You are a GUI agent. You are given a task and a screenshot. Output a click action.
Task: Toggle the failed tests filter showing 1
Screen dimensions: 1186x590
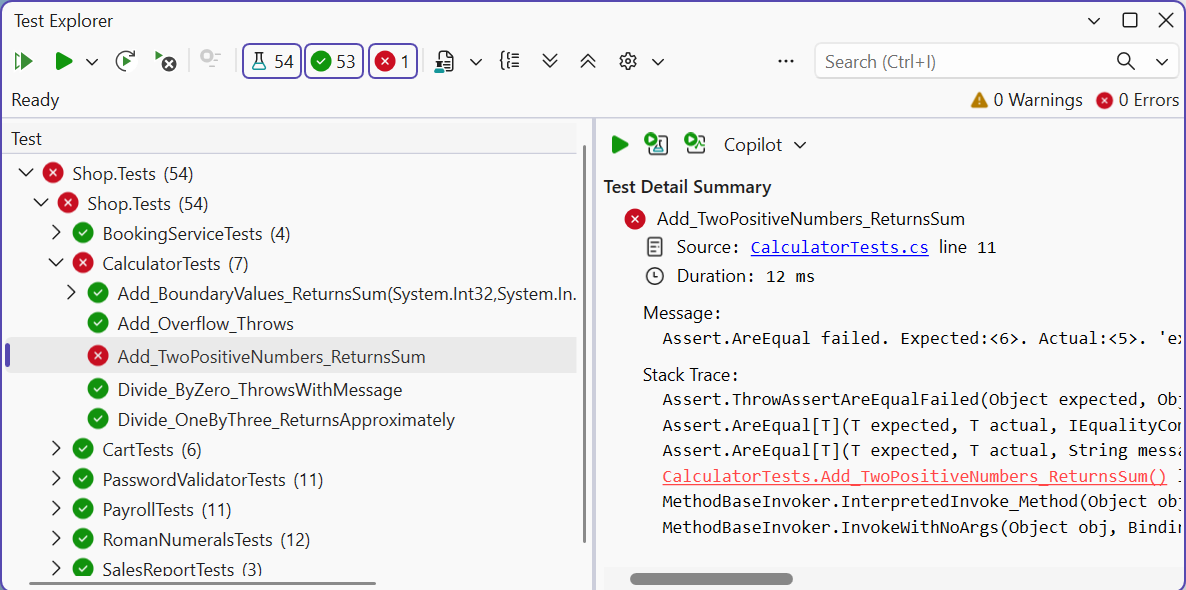(393, 61)
